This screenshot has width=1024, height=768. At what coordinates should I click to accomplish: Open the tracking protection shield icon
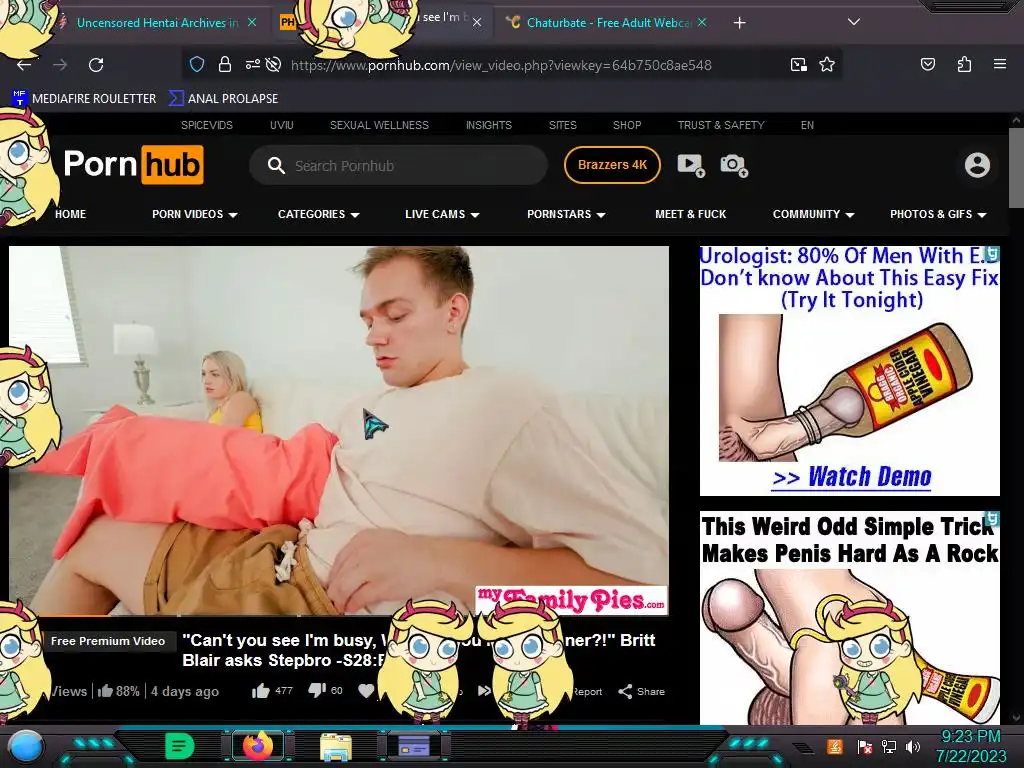tap(197, 65)
